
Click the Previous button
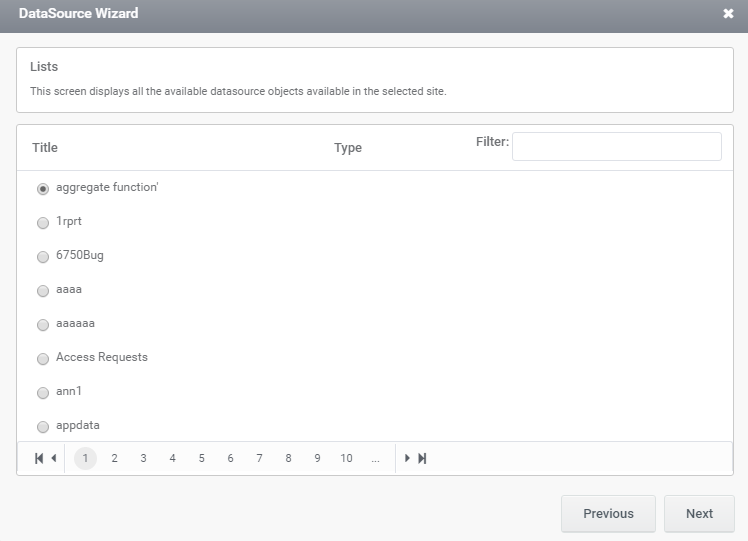(x=608, y=514)
